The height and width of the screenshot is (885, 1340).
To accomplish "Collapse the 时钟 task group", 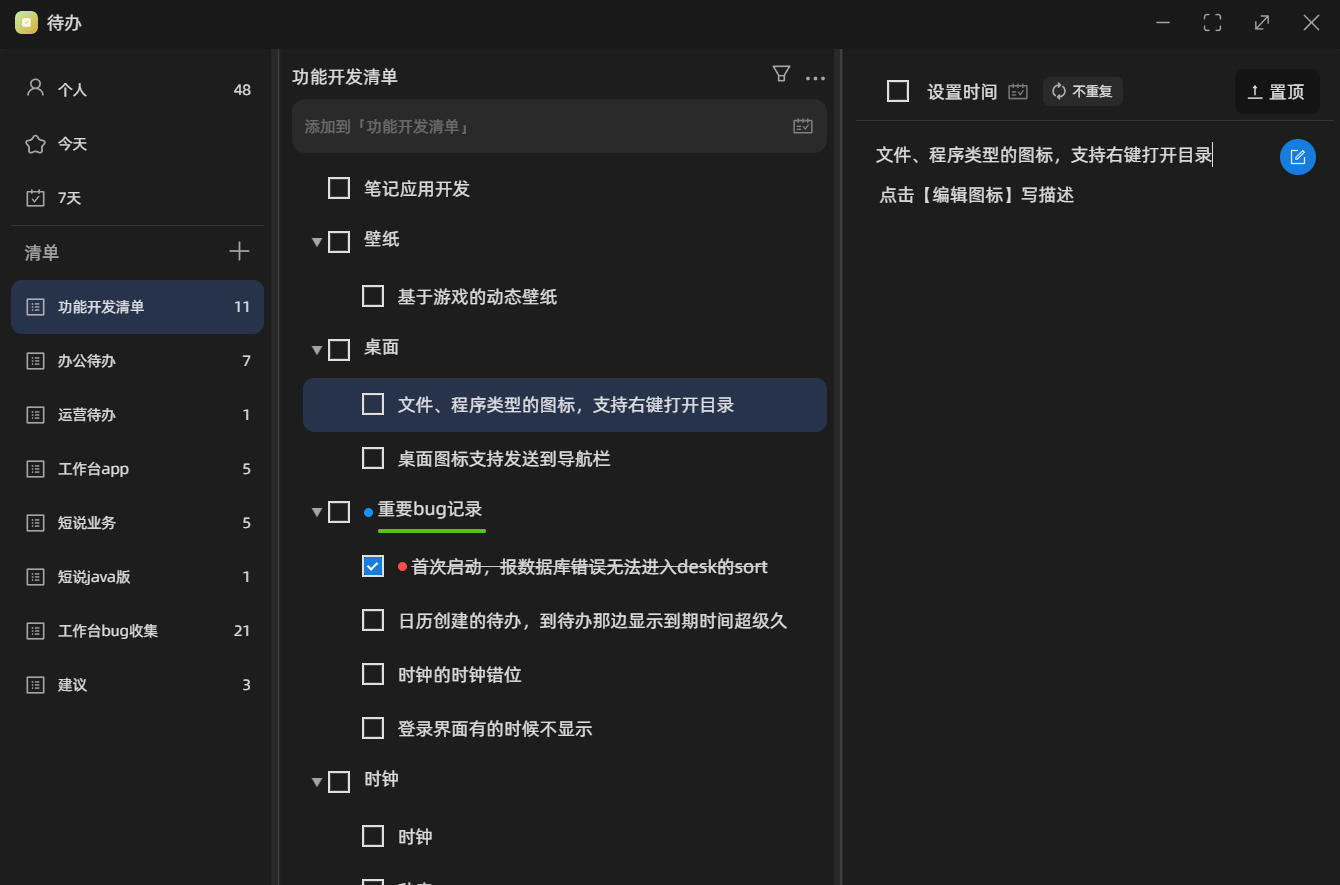I will pos(316,781).
